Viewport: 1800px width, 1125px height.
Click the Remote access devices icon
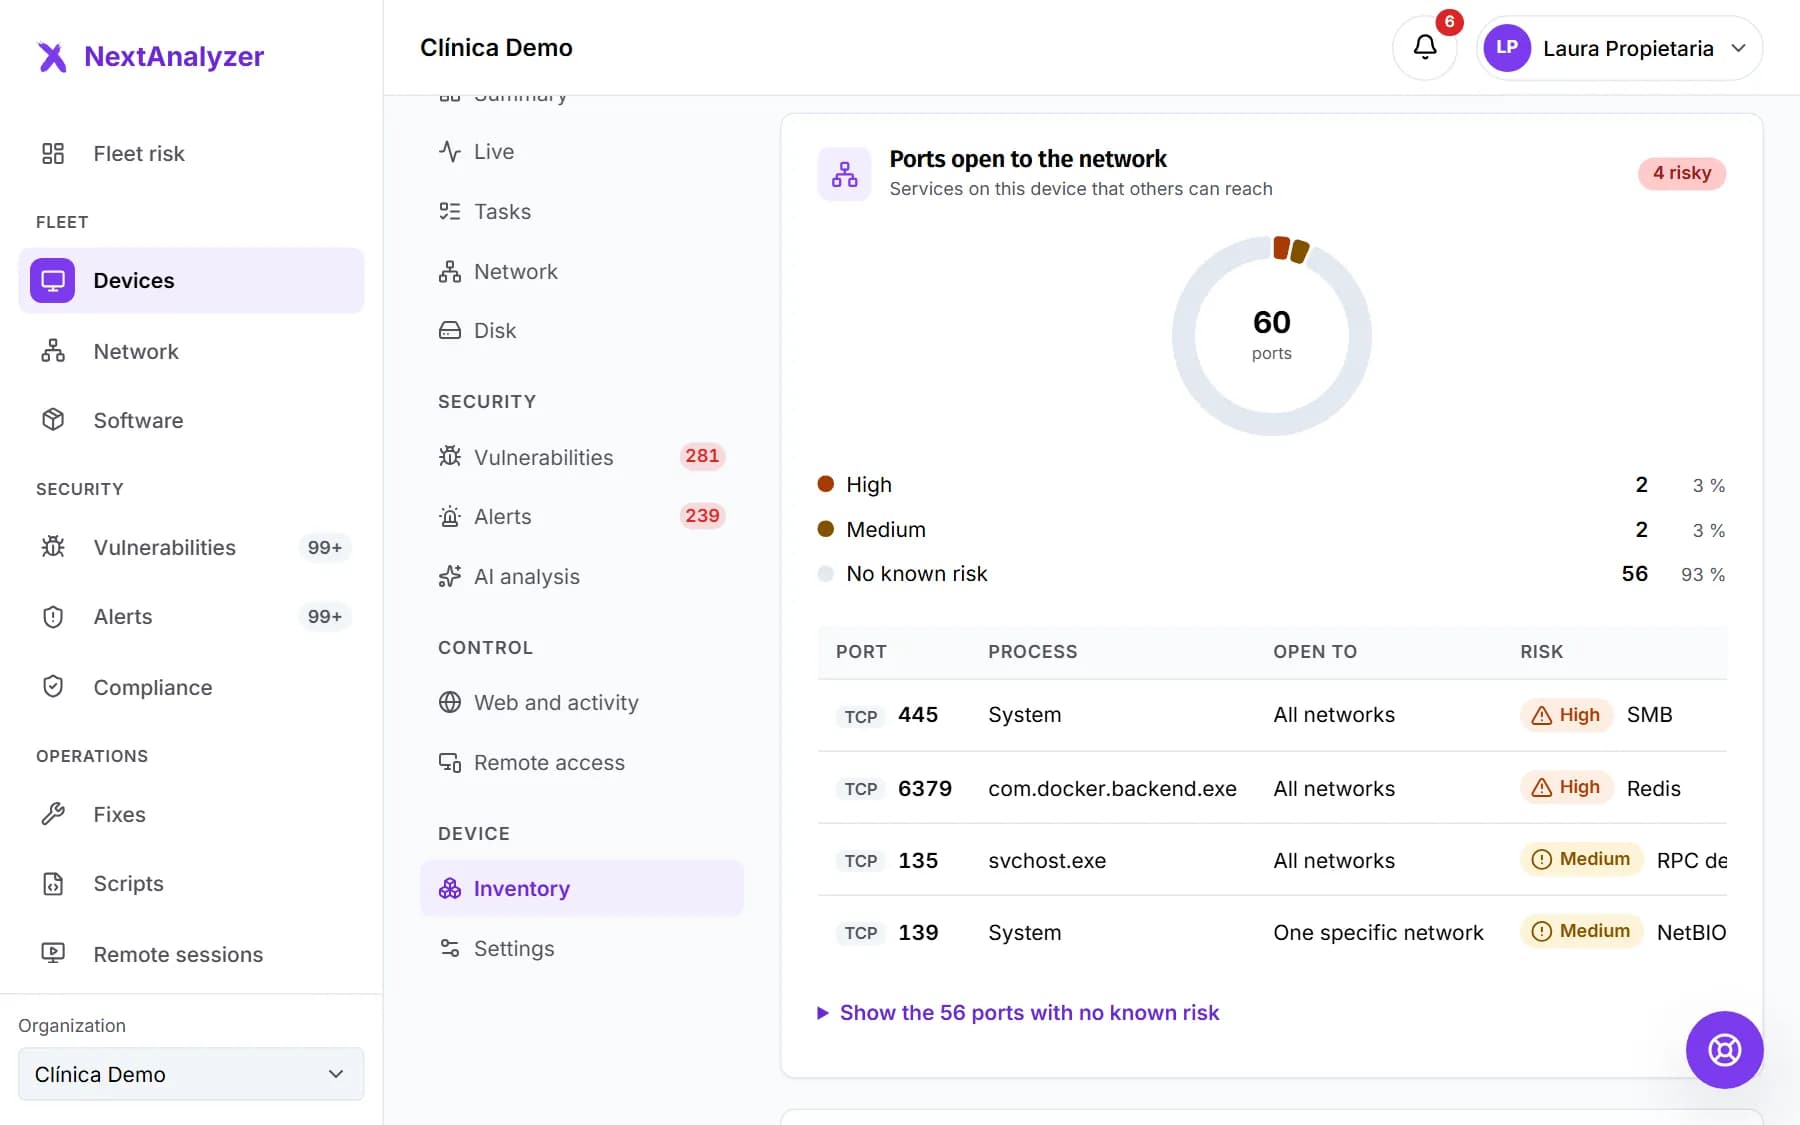tap(450, 763)
